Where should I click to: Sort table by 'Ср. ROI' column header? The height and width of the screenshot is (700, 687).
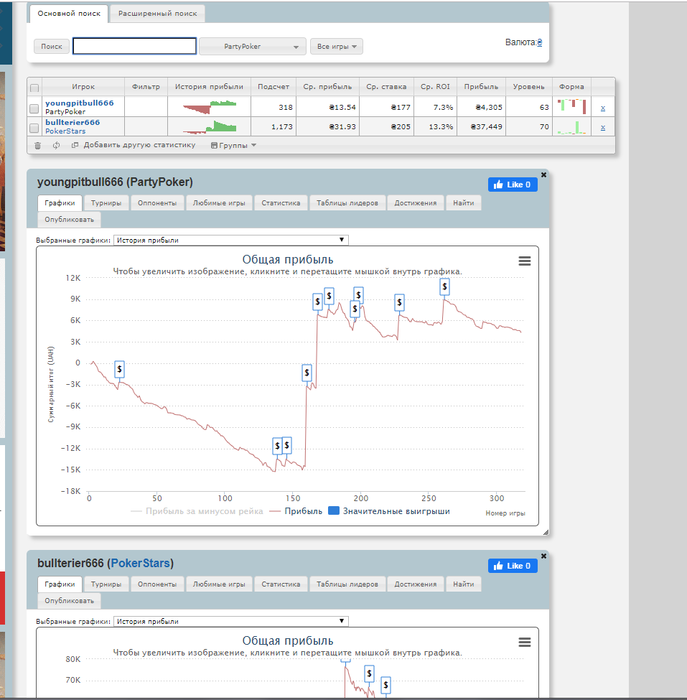(x=435, y=87)
